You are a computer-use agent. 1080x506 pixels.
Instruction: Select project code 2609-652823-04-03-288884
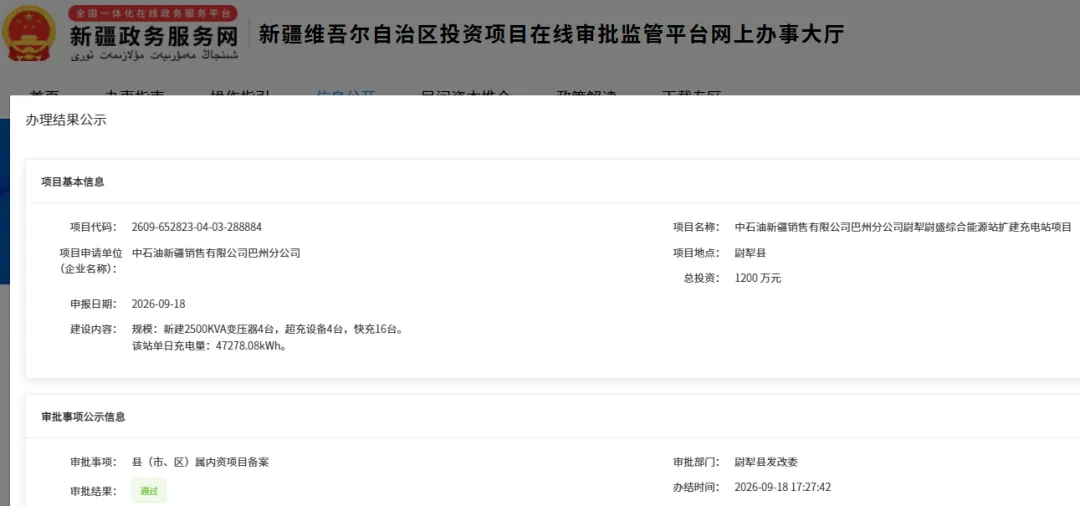(196, 227)
